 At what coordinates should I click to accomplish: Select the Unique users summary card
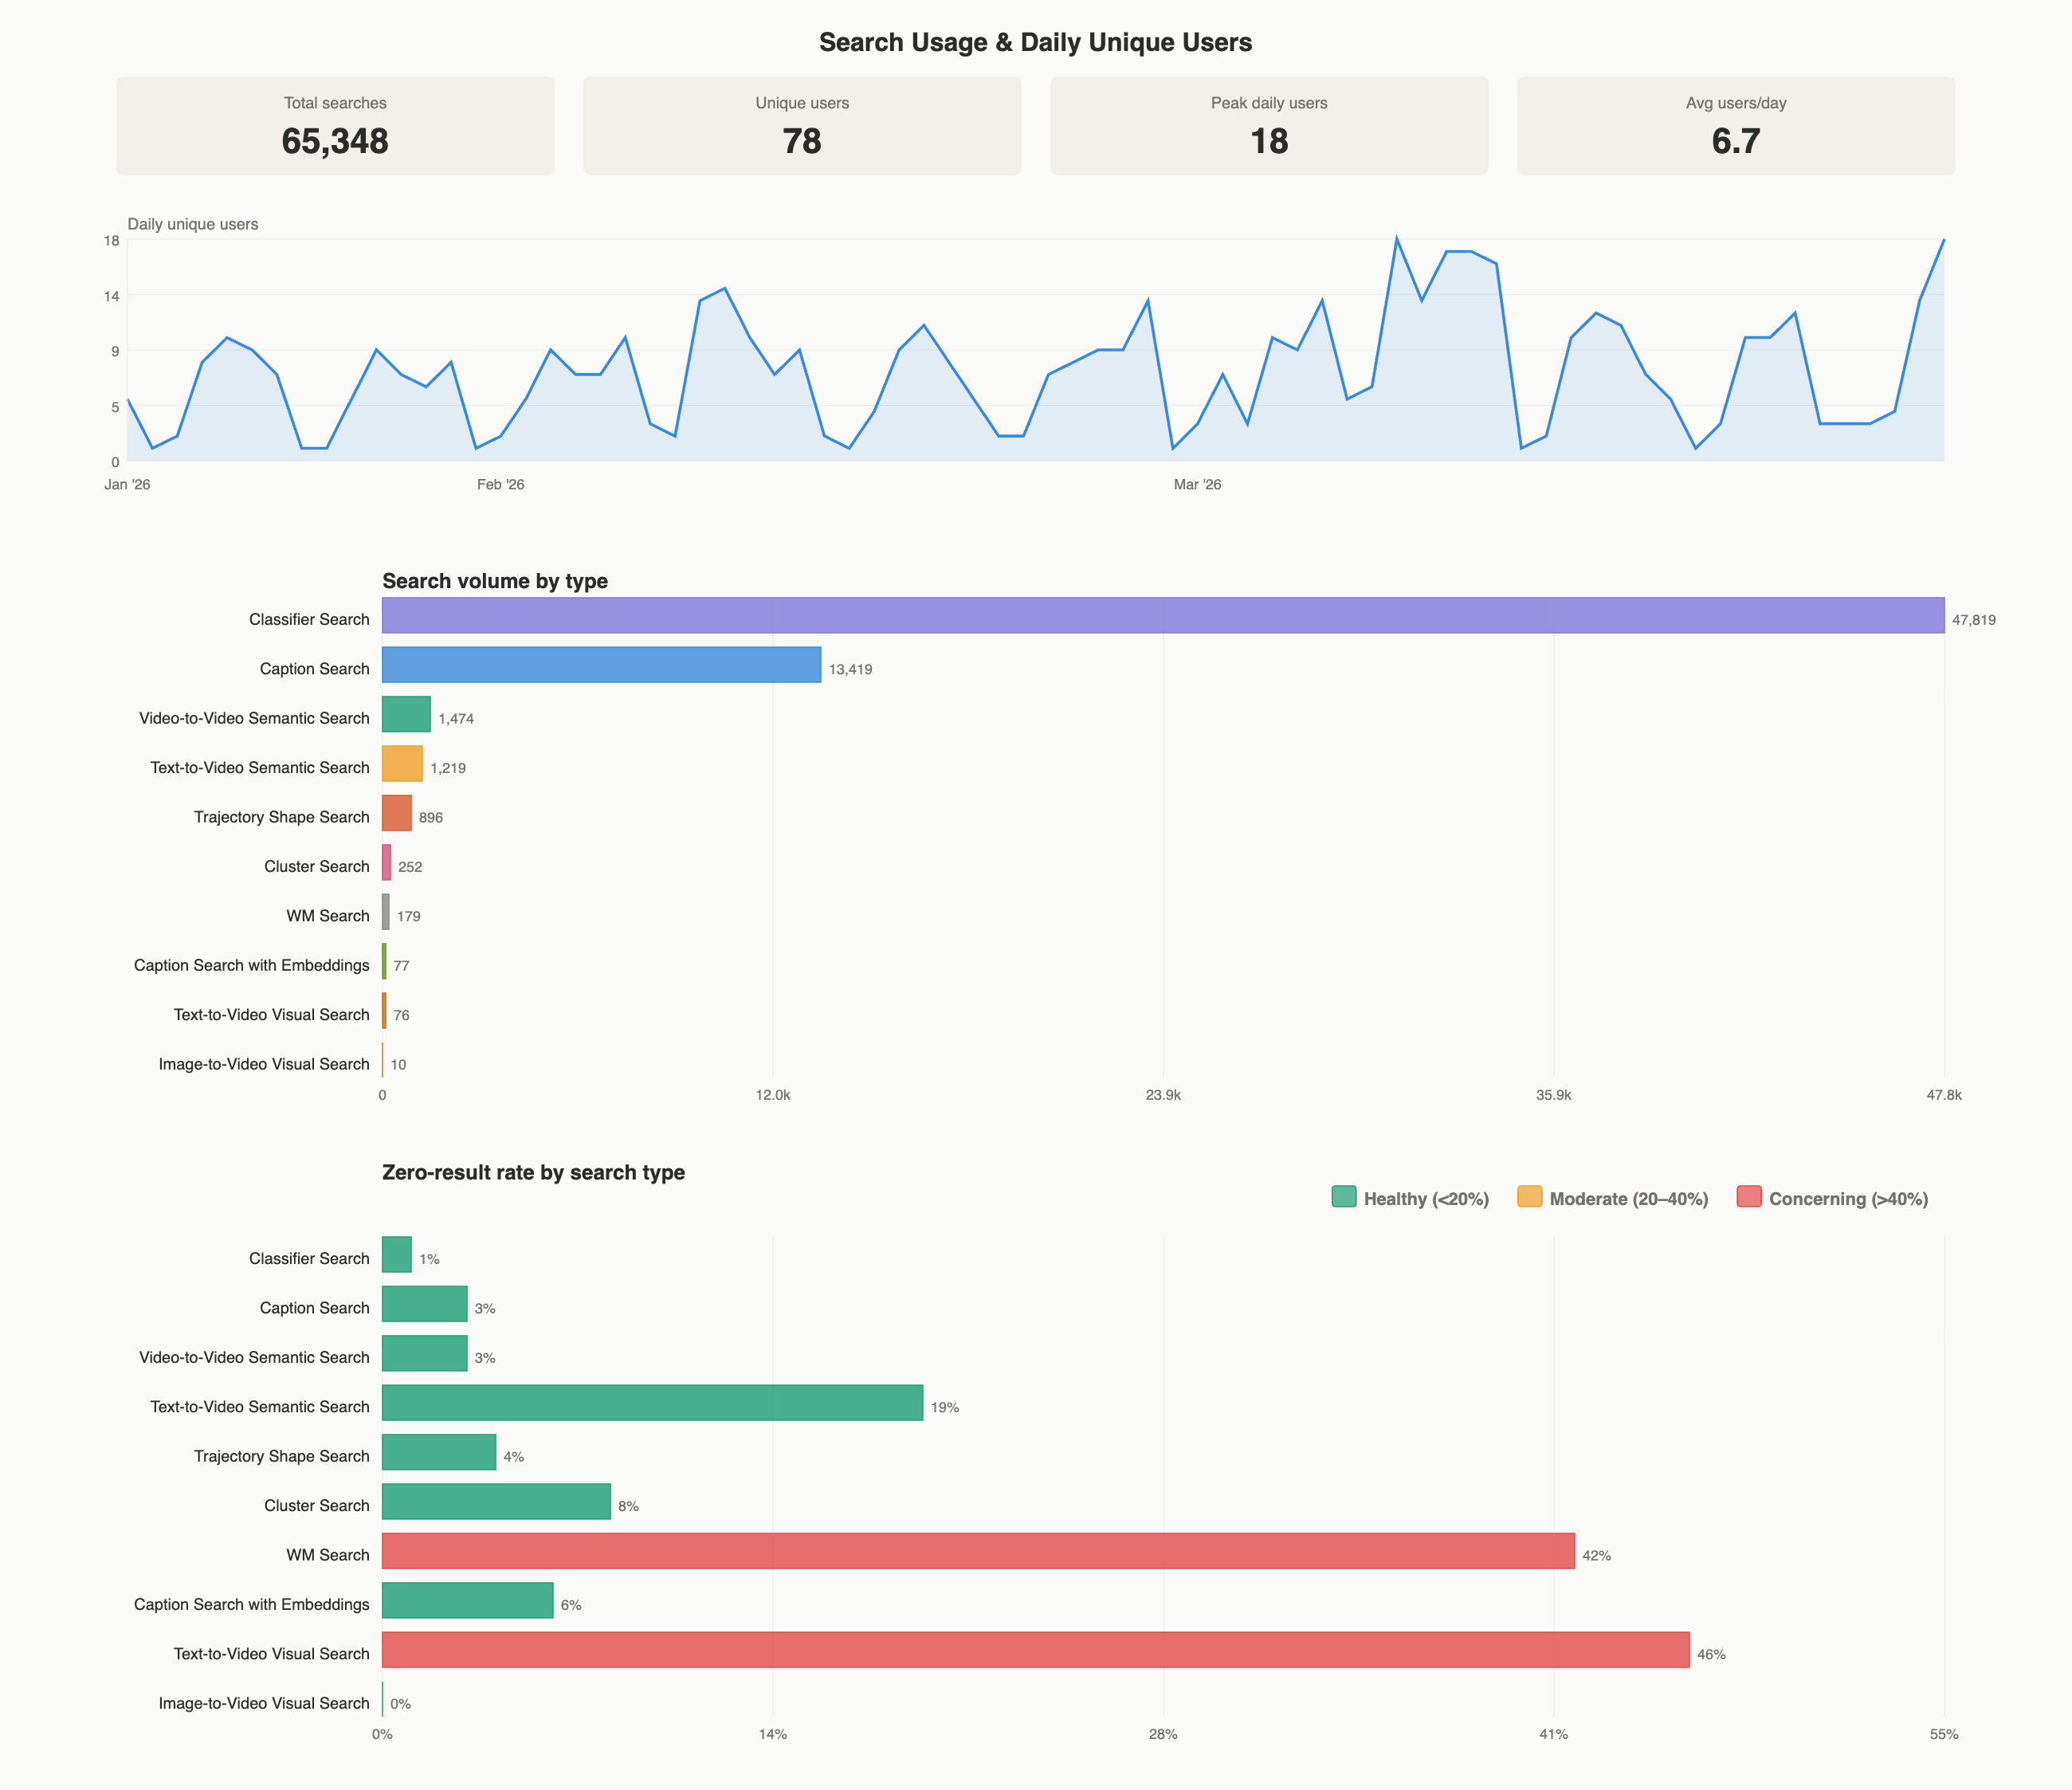(802, 126)
